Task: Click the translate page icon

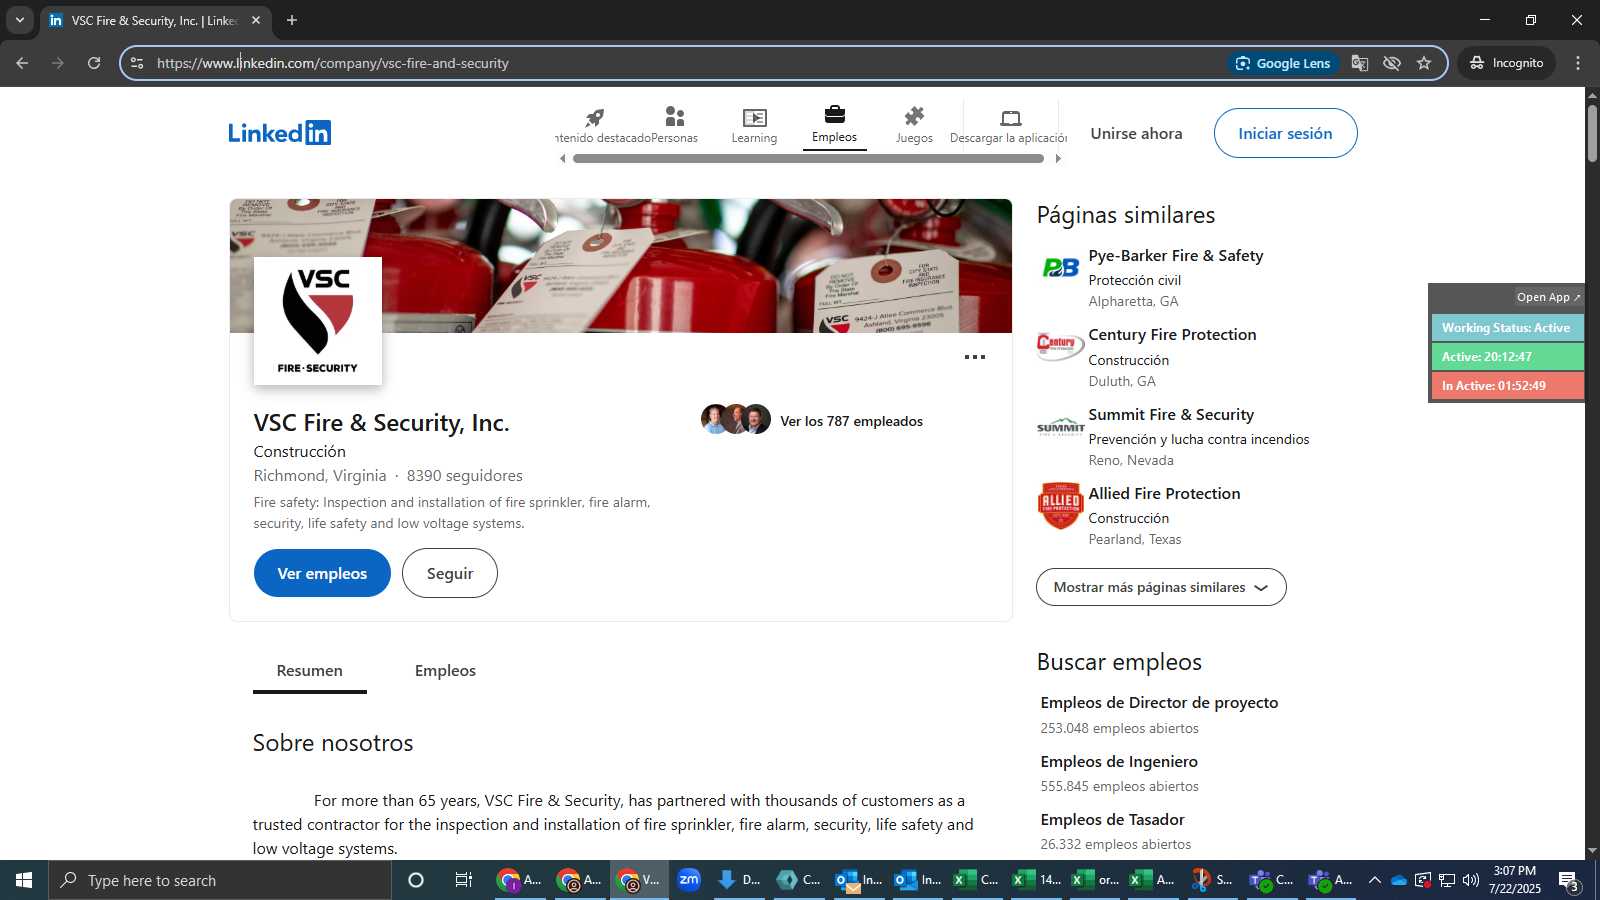Action: coord(1360,63)
